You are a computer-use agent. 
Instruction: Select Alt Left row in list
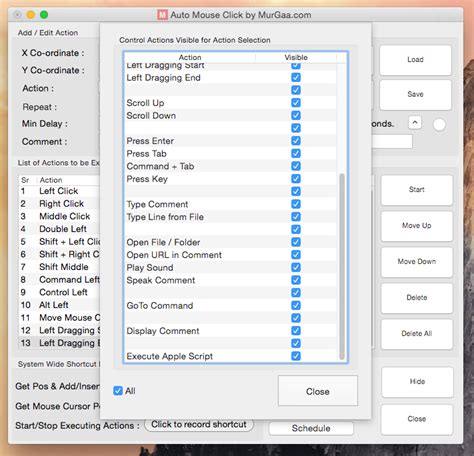tap(59, 305)
